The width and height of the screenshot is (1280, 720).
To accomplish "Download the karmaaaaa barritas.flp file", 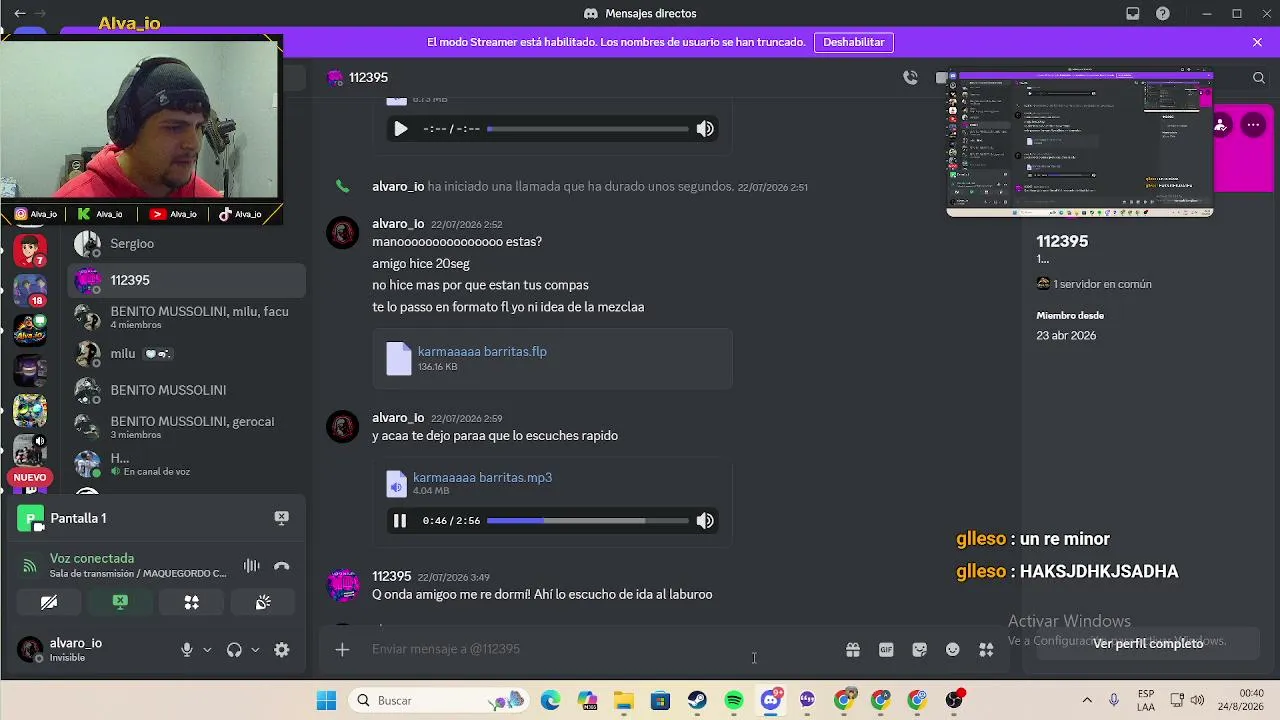I will click(482, 351).
